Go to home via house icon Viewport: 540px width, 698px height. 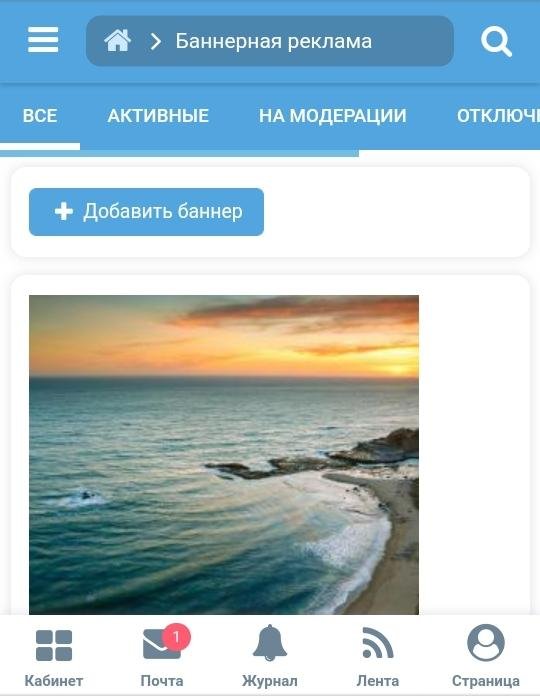point(118,41)
